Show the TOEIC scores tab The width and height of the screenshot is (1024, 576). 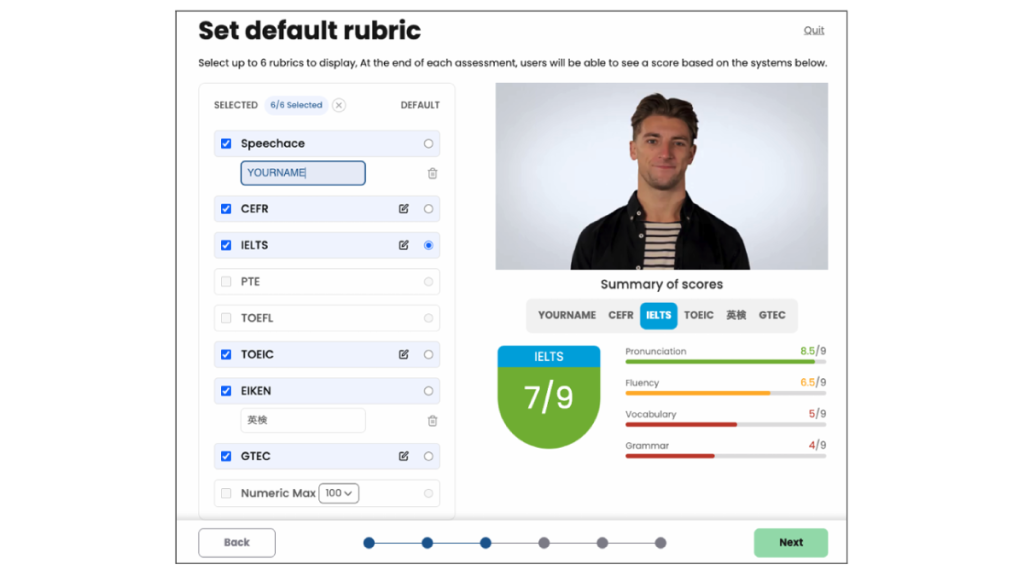point(699,315)
